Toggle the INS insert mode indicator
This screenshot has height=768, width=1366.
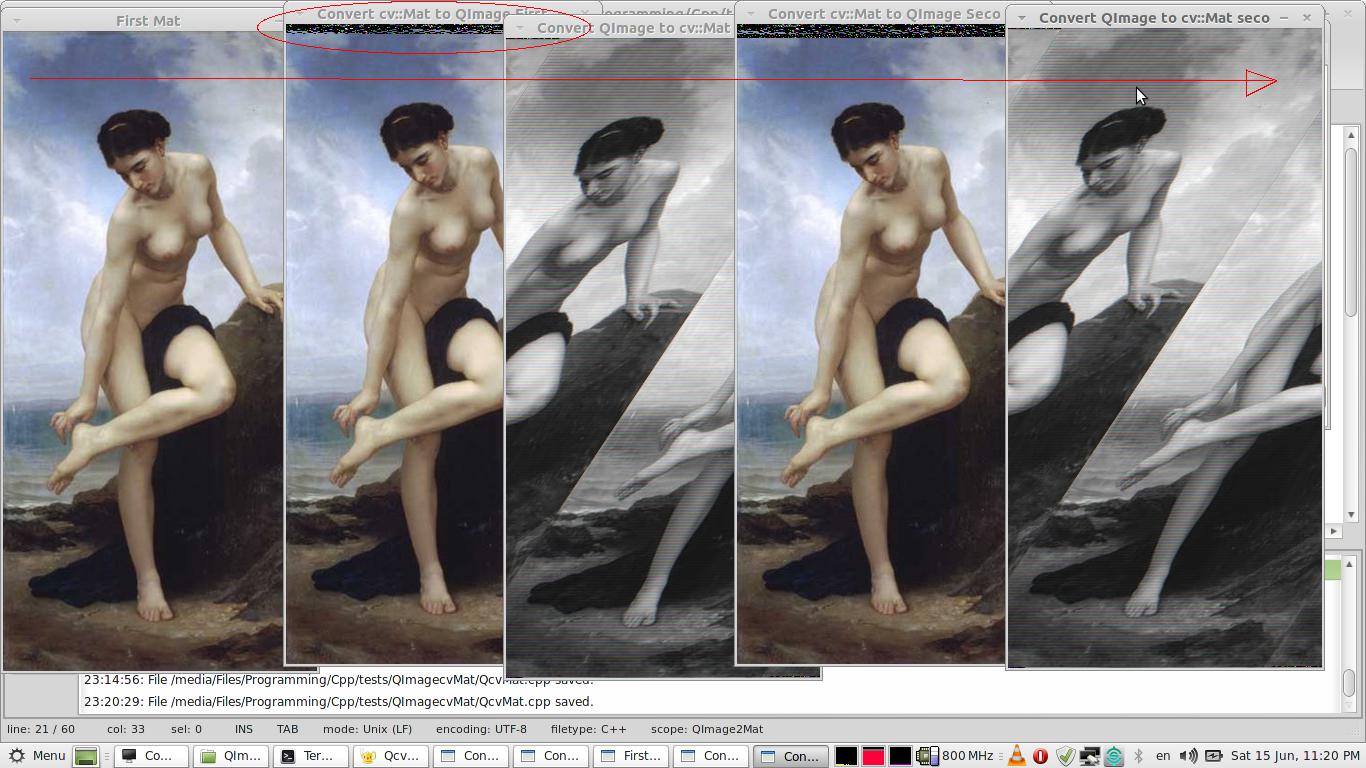pos(243,729)
